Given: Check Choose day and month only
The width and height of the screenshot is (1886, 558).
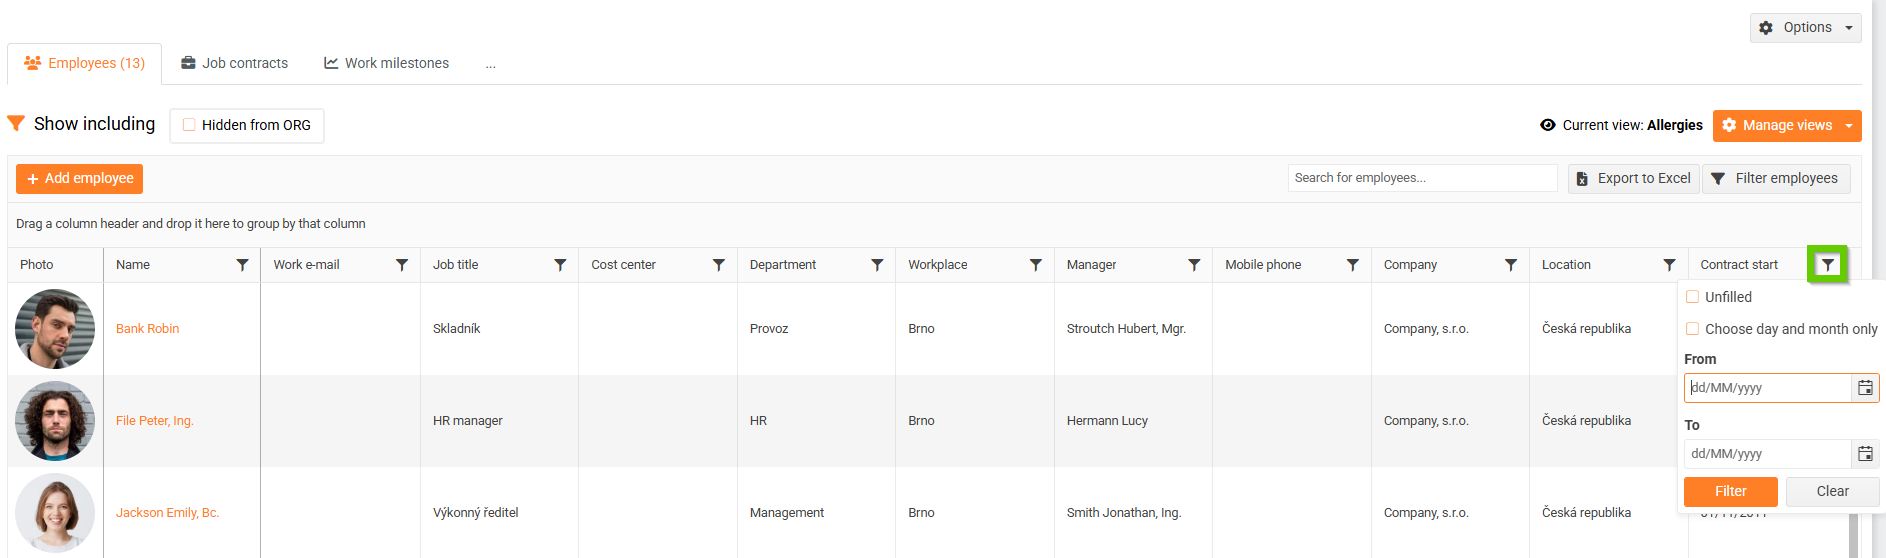Looking at the screenshot, I should click(1693, 329).
